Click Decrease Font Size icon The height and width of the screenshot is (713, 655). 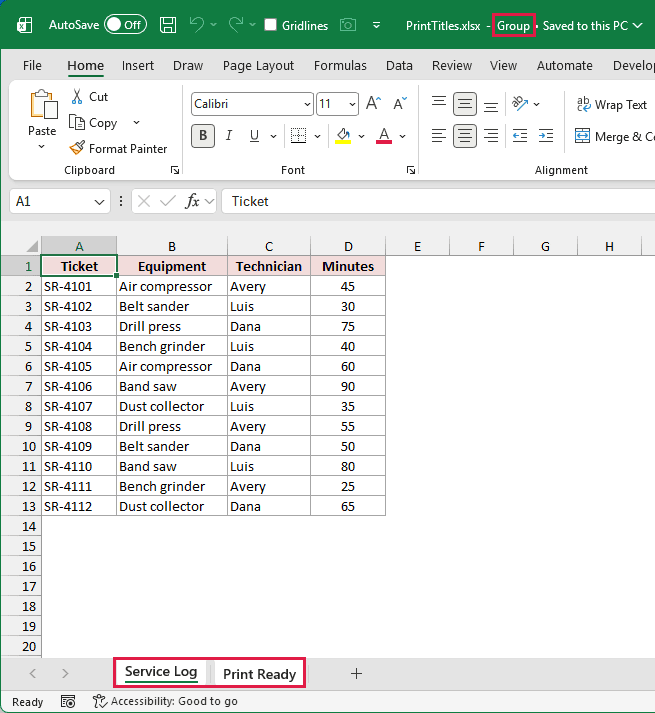[400, 103]
